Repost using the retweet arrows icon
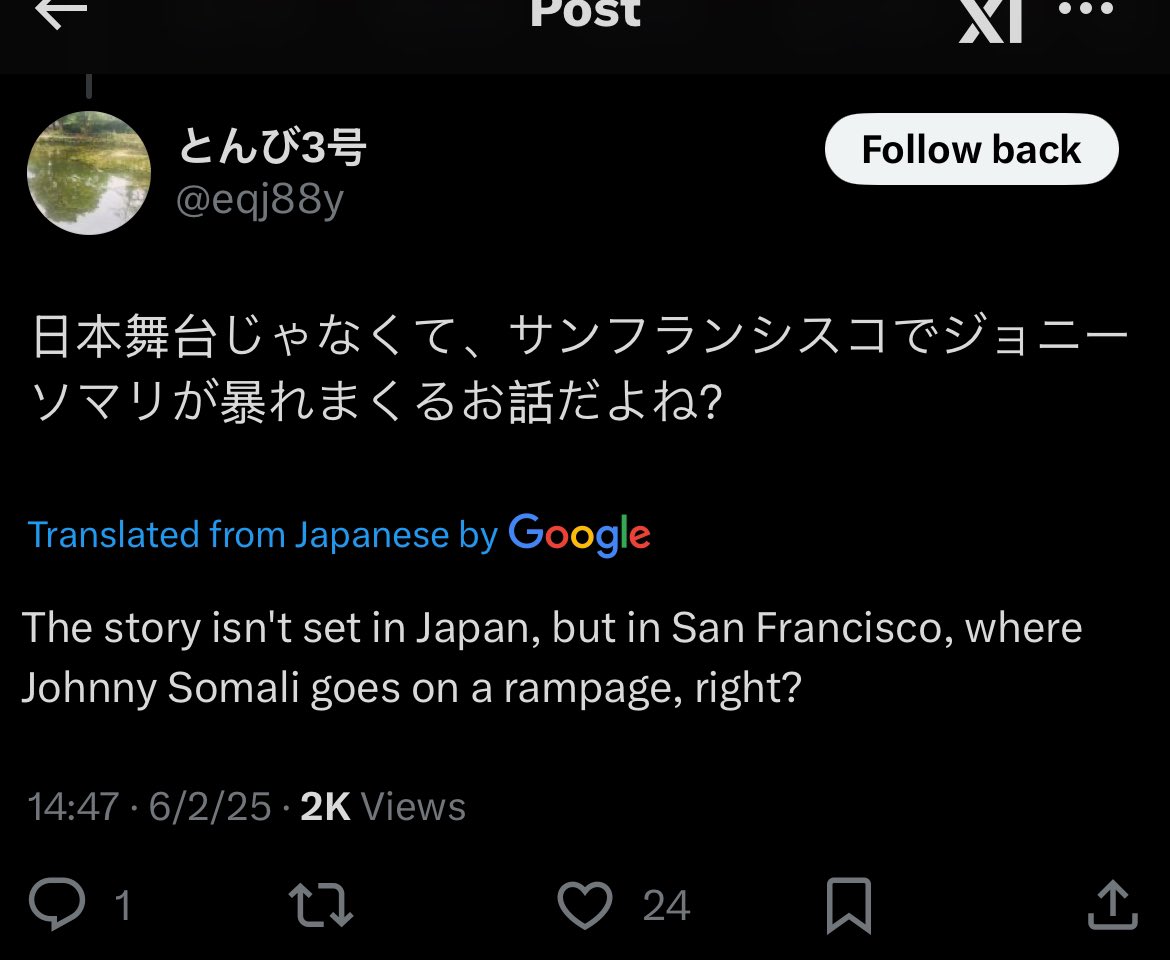 pos(320,905)
